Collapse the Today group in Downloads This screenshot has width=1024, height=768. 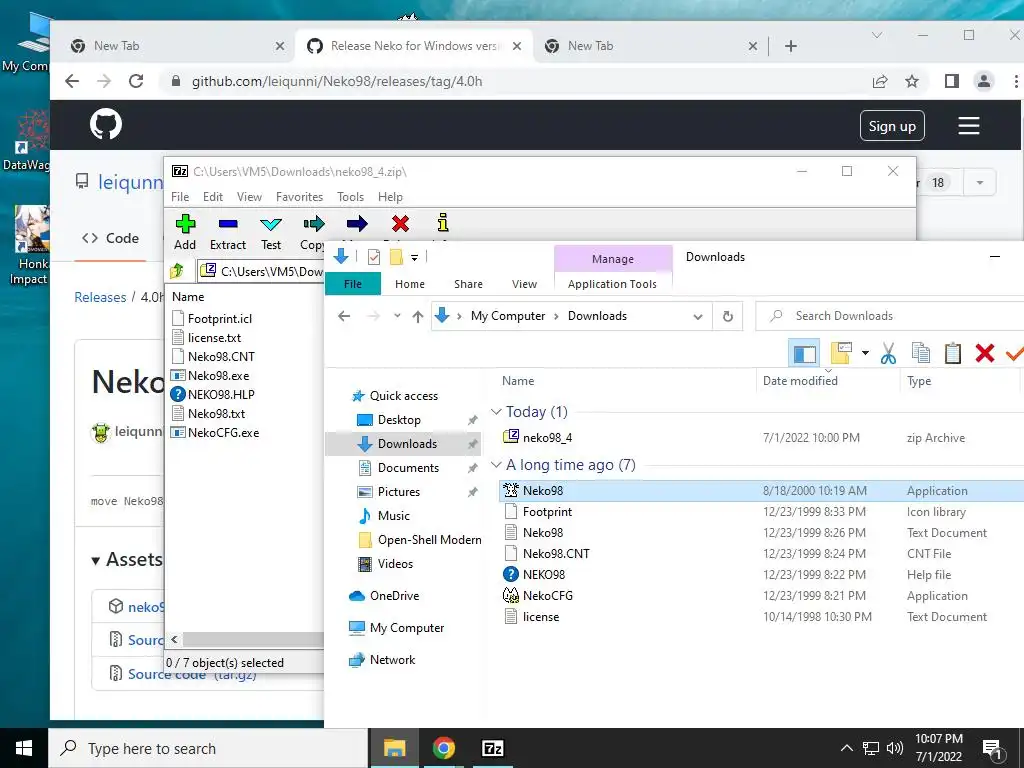496,411
